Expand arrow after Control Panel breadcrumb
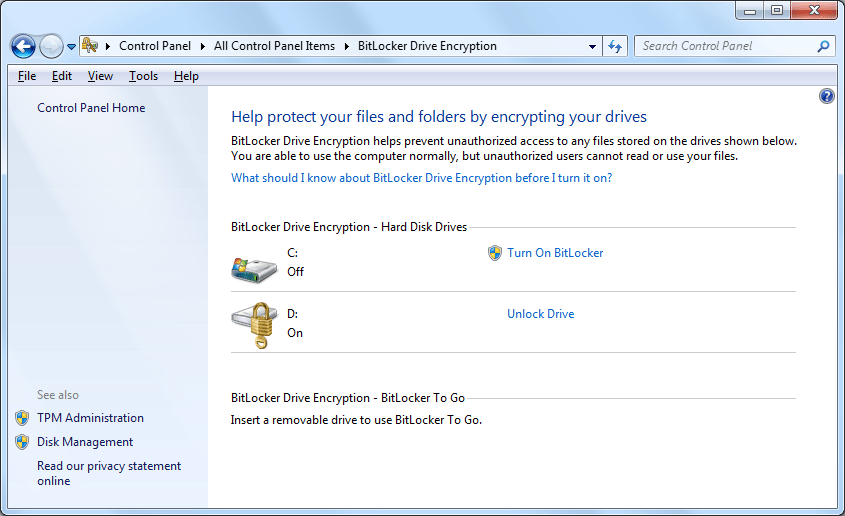 203,46
